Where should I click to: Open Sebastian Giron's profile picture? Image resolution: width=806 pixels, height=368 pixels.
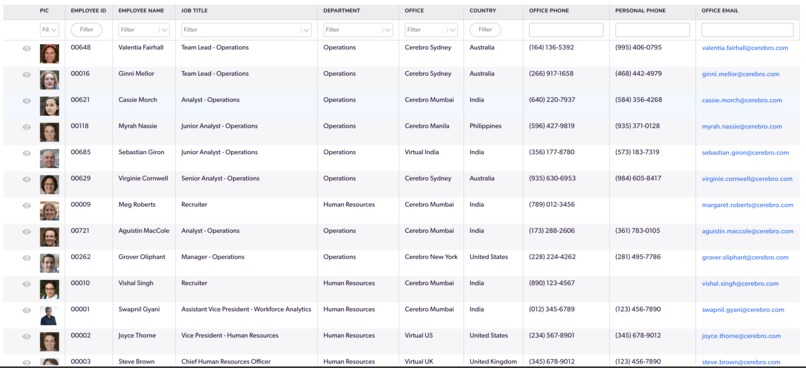49,158
